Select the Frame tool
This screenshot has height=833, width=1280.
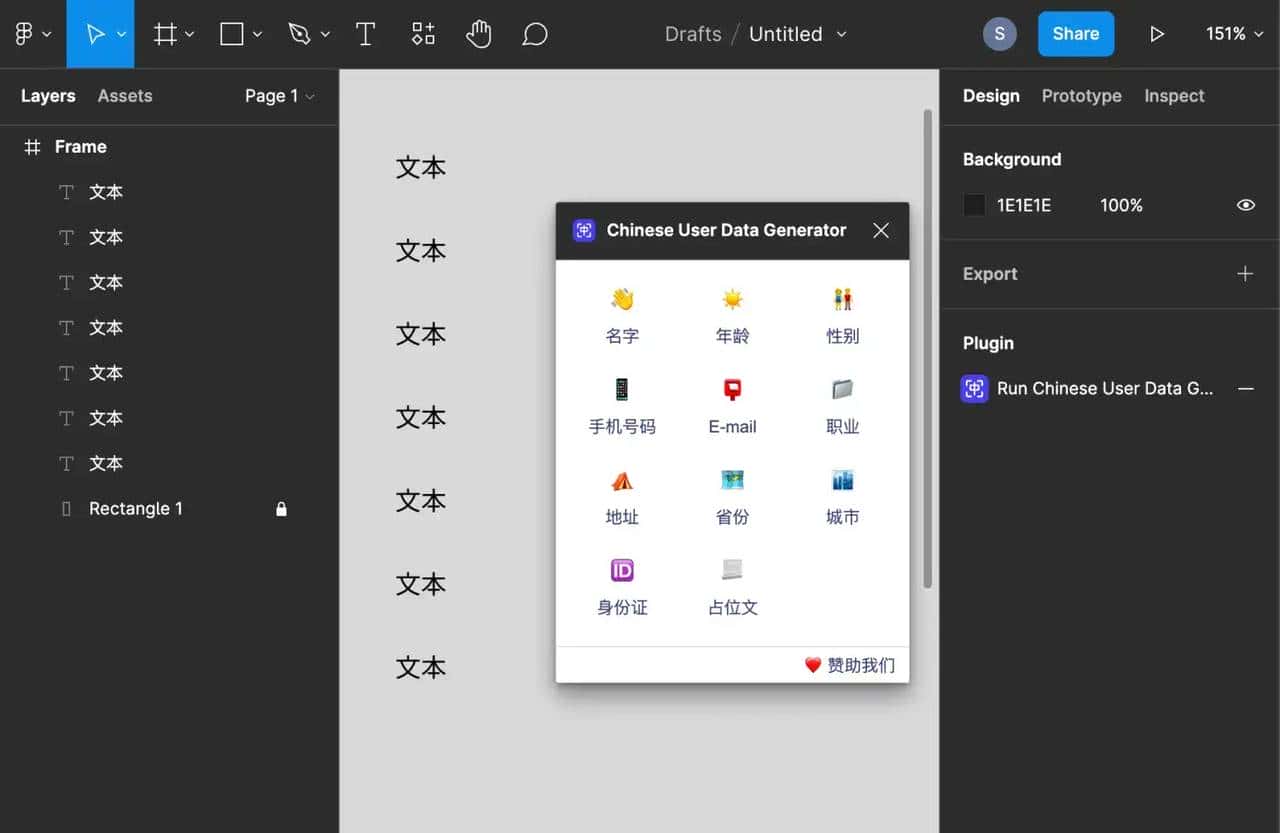164,33
